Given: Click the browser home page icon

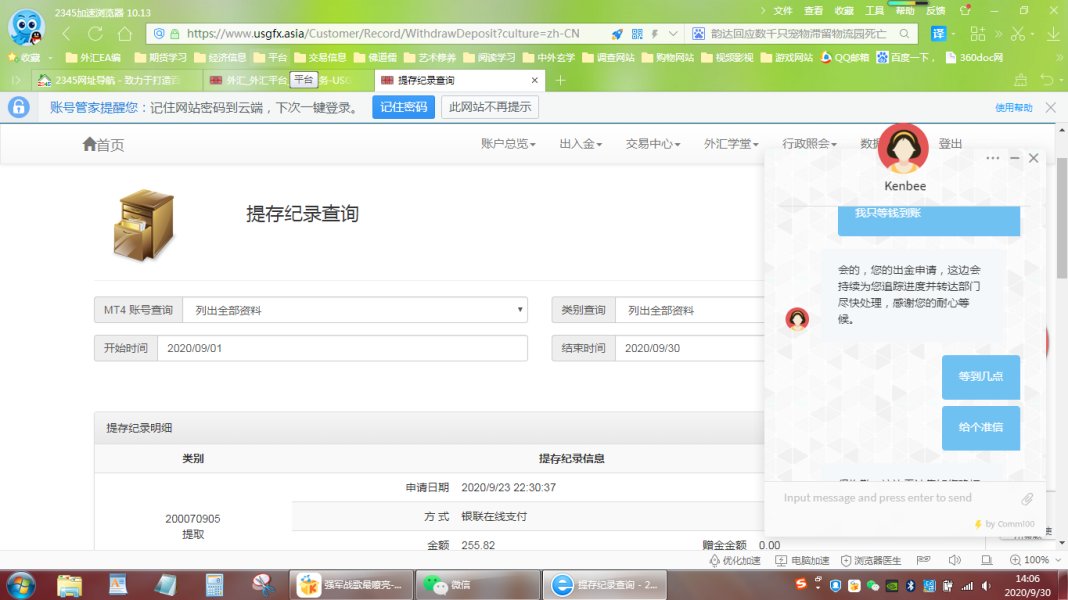Looking at the screenshot, I should click(x=124, y=33).
